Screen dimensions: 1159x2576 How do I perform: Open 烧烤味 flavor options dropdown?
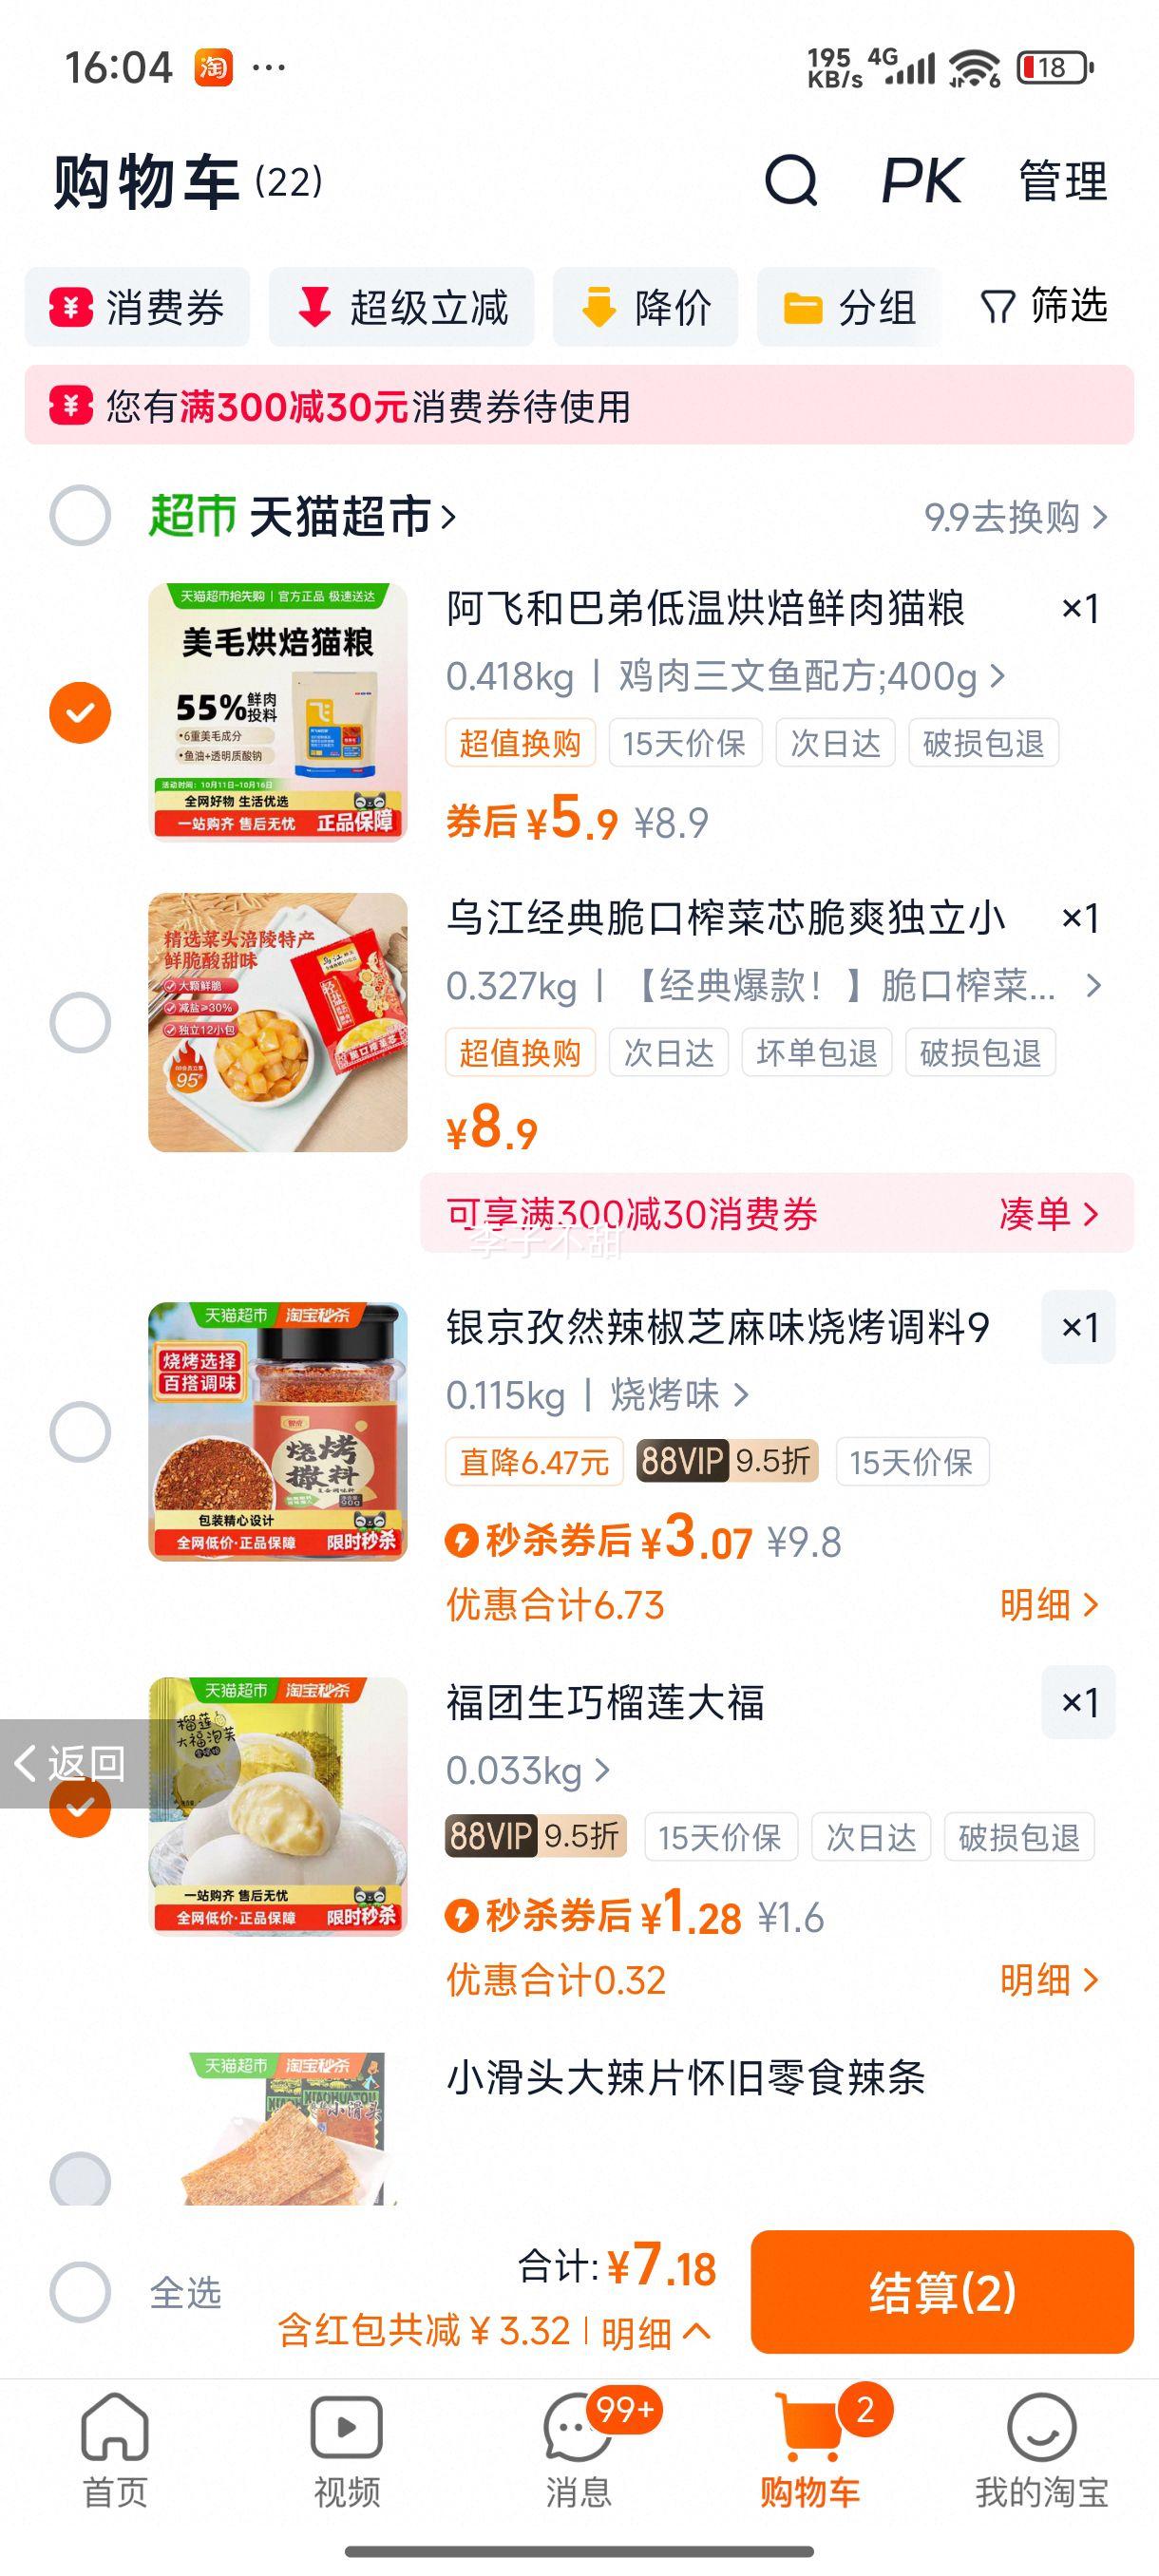pos(678,1395)
